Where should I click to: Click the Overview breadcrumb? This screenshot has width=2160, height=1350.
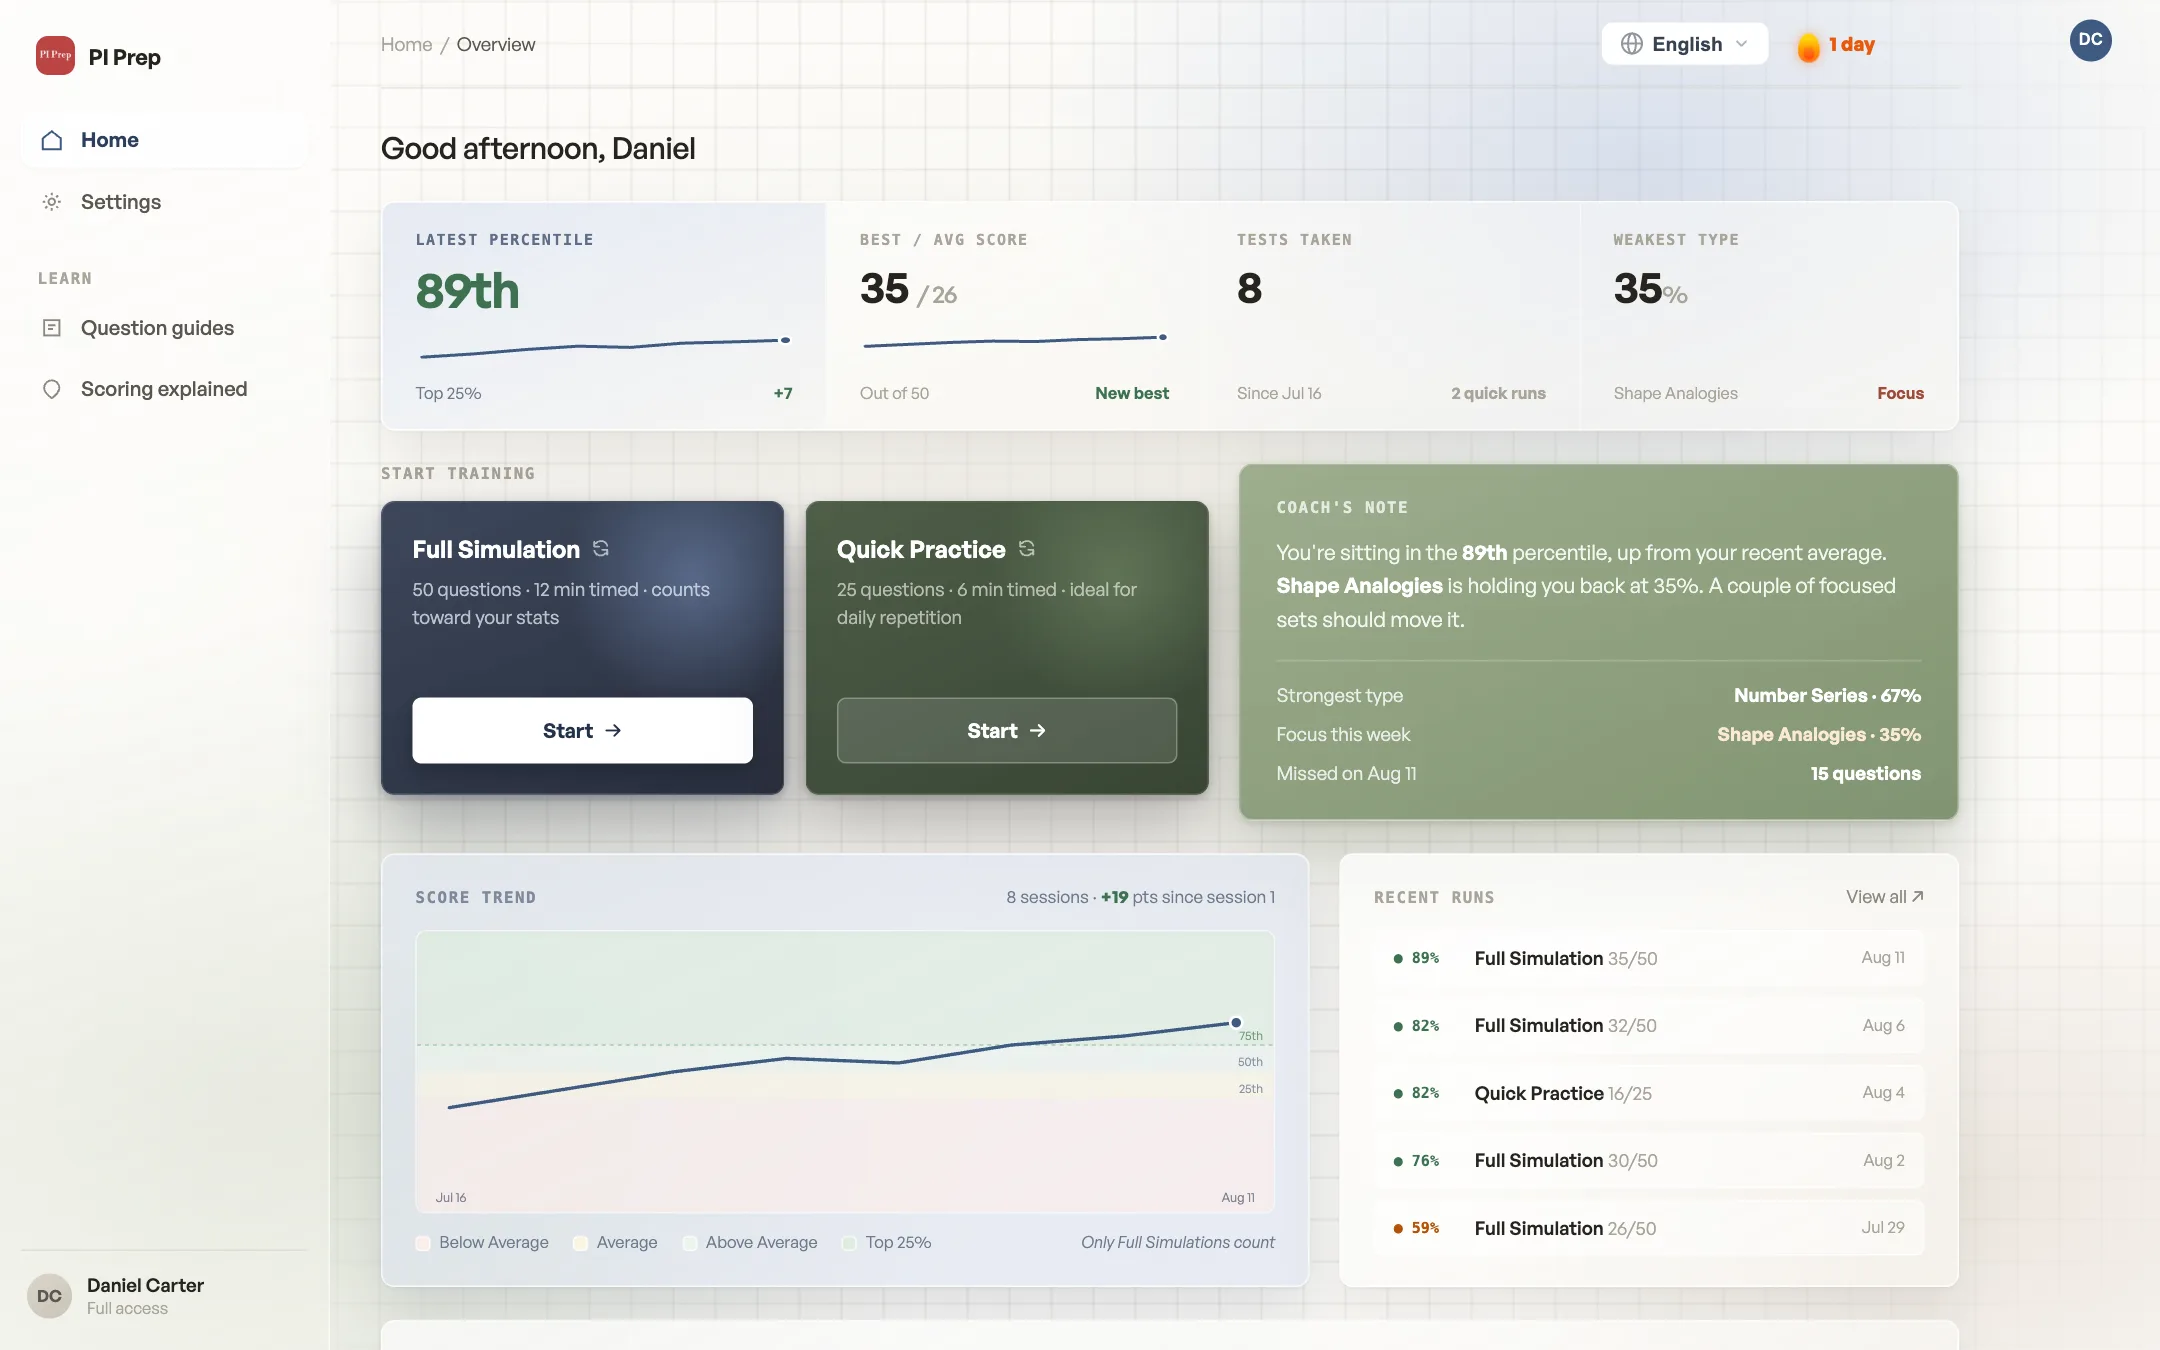click(496, 44)
